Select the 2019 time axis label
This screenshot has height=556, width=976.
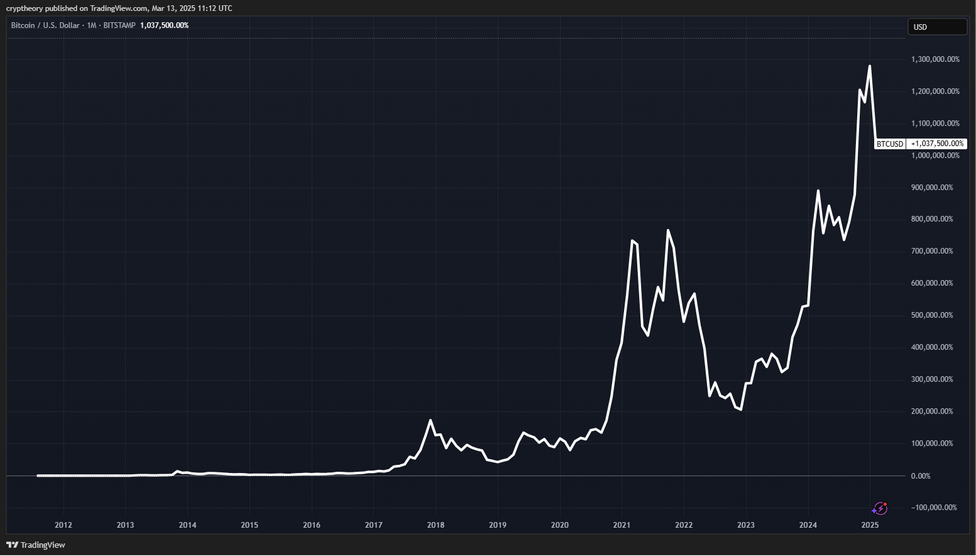497,525
